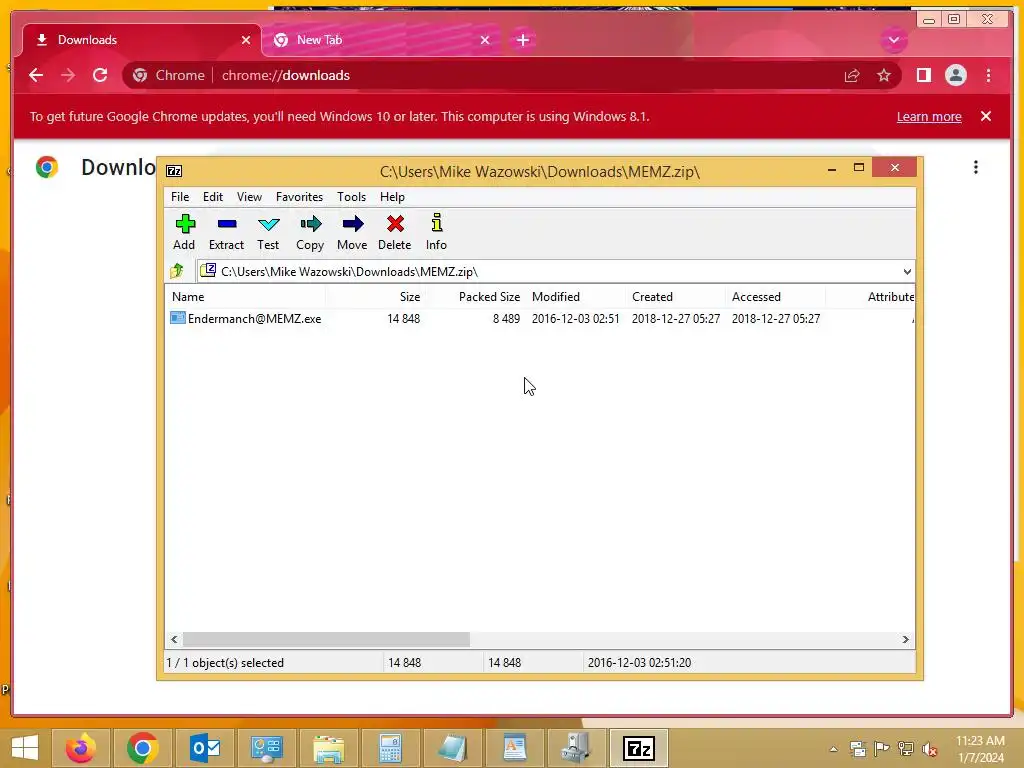Click the 7z taskbar icon
The image size is (1024, 768).
pos(639,748)
